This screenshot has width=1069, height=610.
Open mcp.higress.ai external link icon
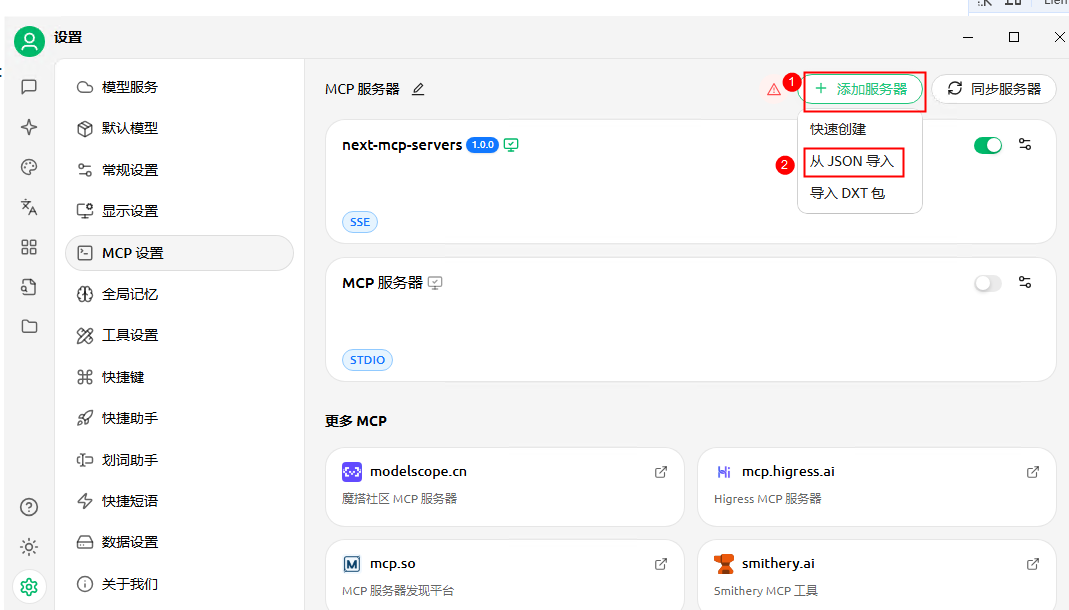(x=1033, y=472)
